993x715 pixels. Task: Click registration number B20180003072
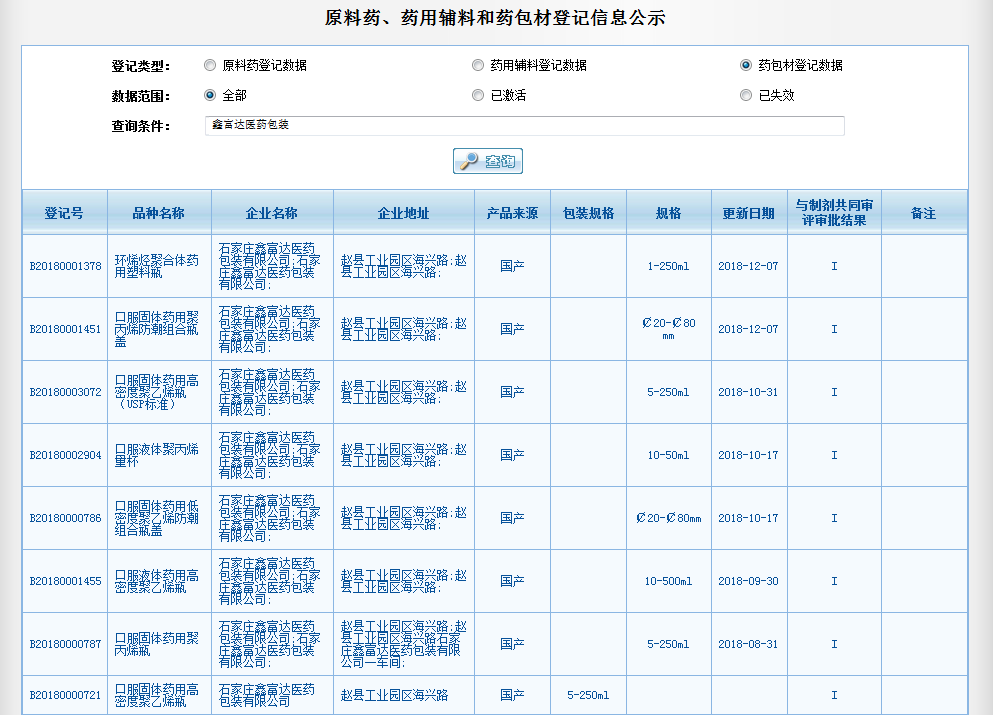pyautogui.click(x=65, y=392)
